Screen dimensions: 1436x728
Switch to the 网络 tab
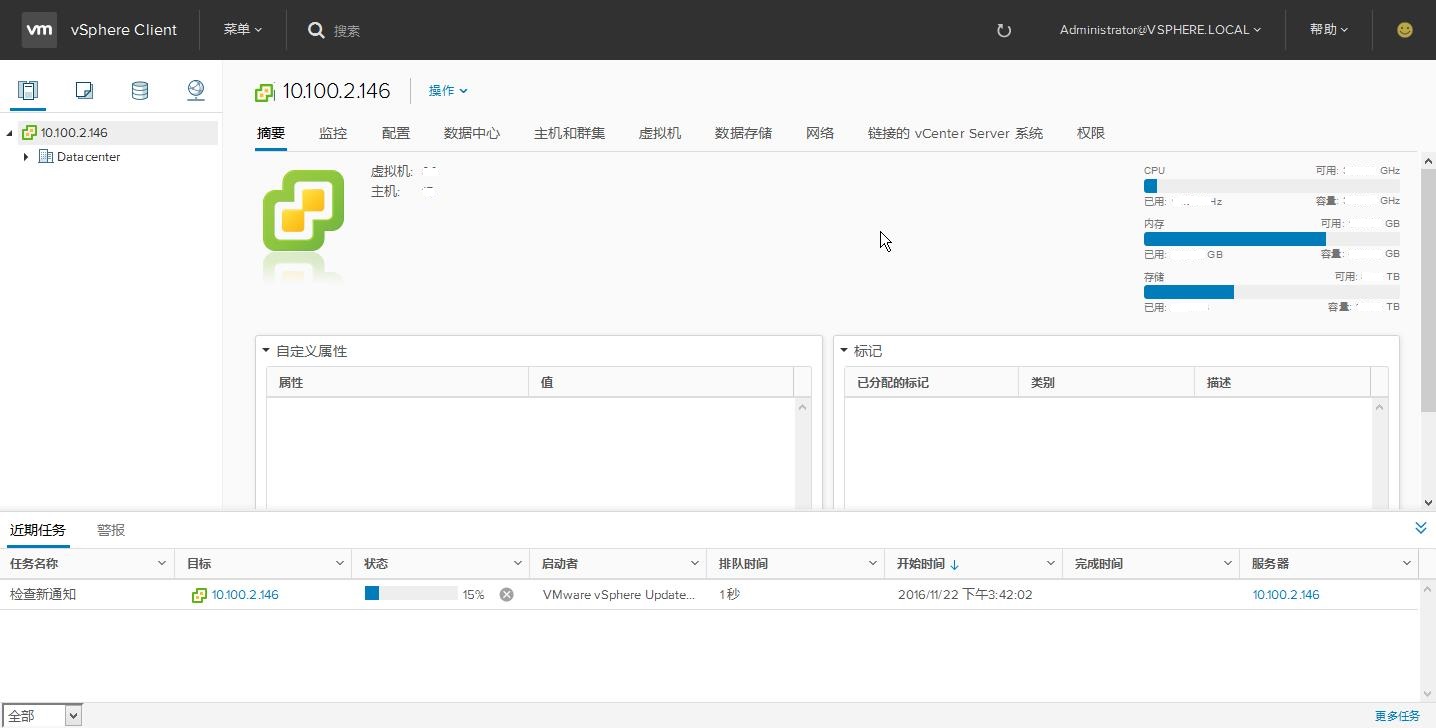[820, 133]
